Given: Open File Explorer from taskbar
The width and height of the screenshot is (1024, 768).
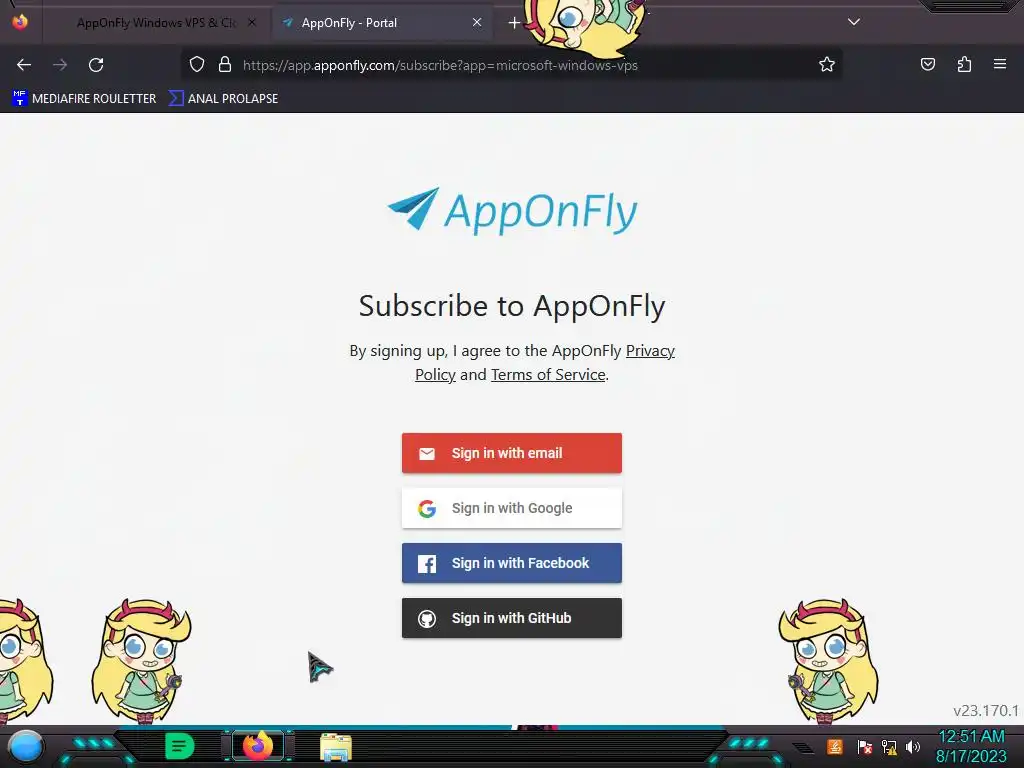Looking at the screenshot, I should pos(336,747).
